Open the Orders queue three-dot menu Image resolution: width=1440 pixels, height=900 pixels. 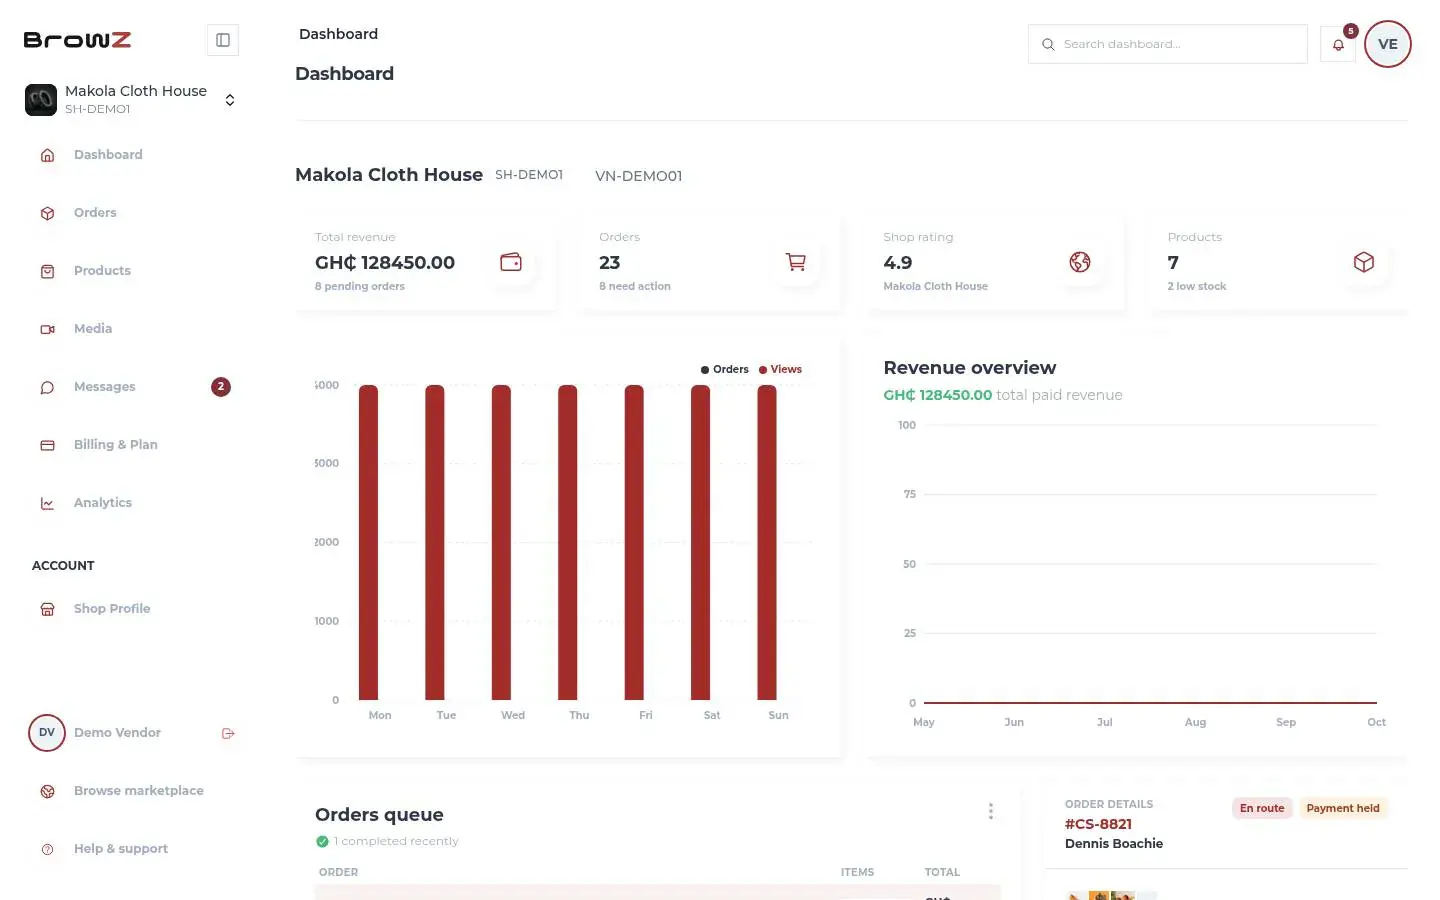tap(991, 811)
